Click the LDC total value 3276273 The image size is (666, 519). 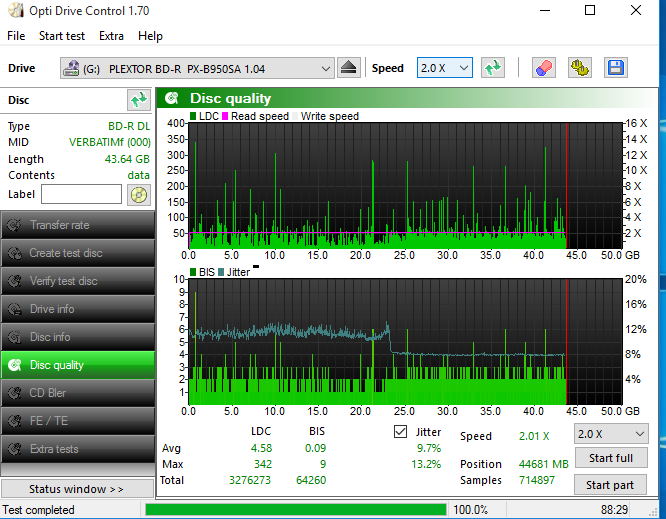250,480
